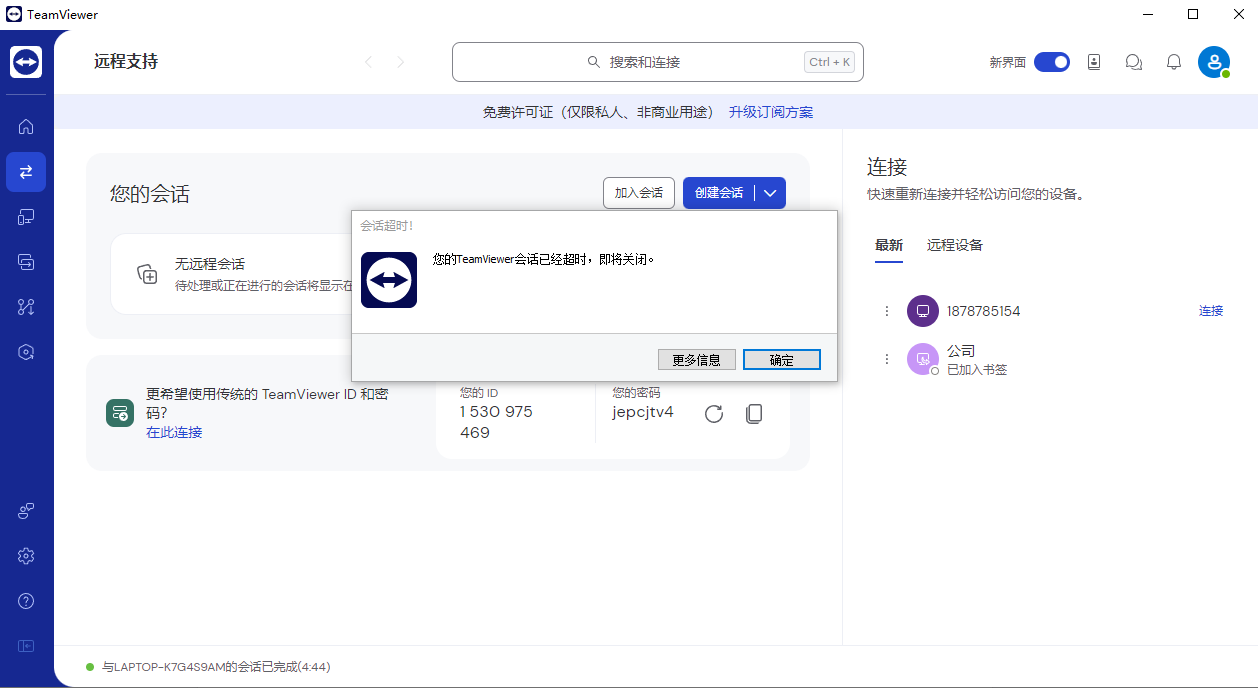Screen dimensions: 1258x688
Task: Open the 升级订阅方案 link
Action: point(771,112)
